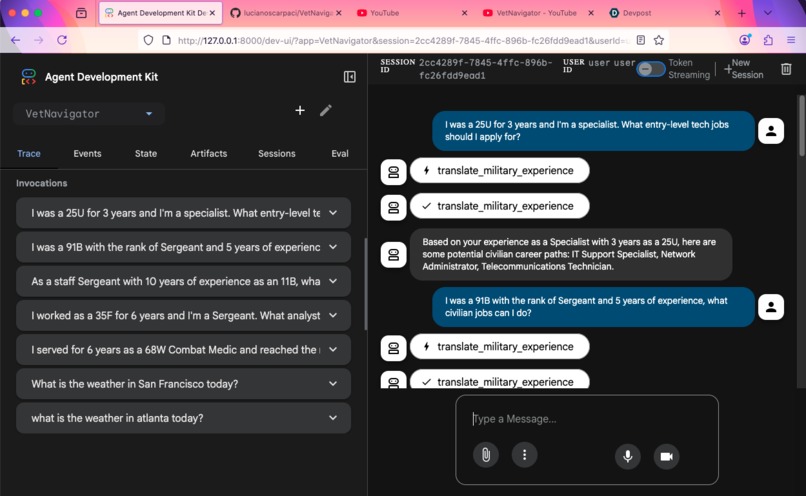Switch to the Trace tab
This screenshot has height=496, width=806.
[x=29, y=154]
